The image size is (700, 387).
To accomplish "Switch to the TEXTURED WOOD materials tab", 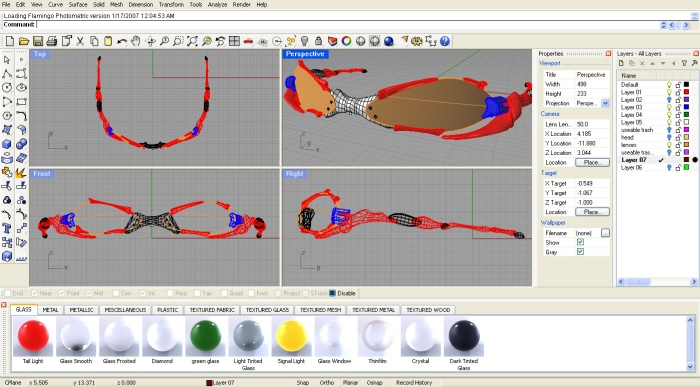I will tap(428, 310).
